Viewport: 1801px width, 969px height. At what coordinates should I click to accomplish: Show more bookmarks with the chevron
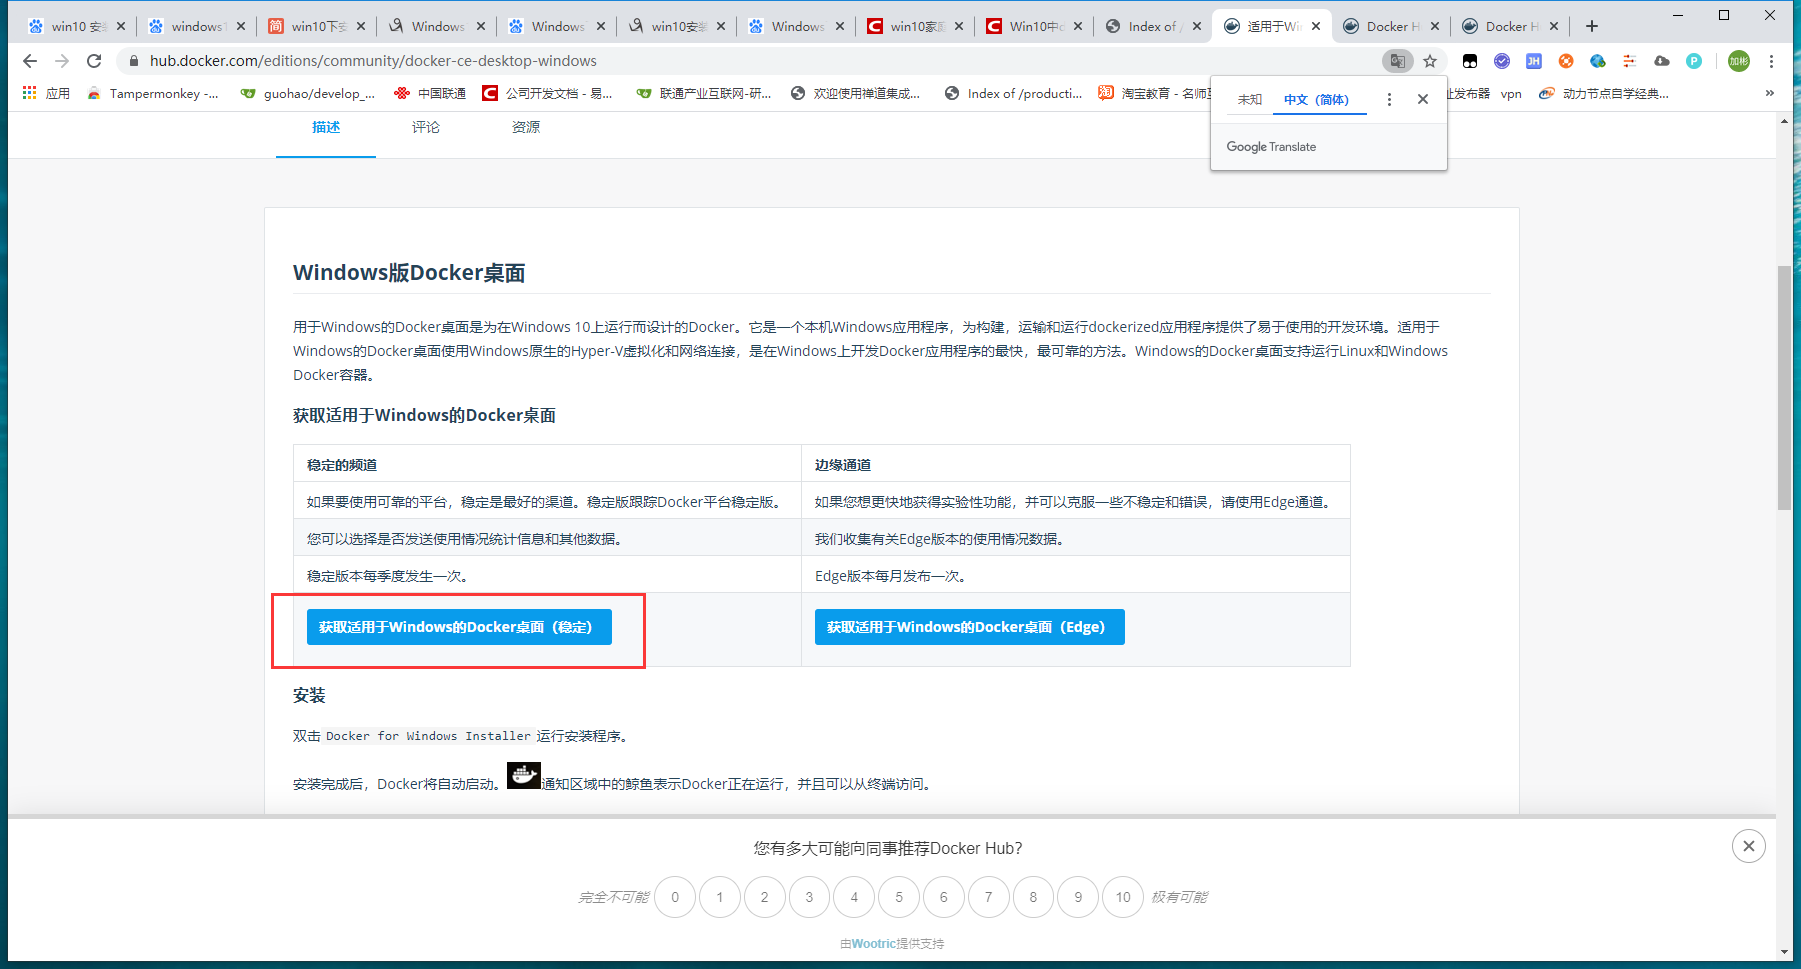click(1770, 93)
